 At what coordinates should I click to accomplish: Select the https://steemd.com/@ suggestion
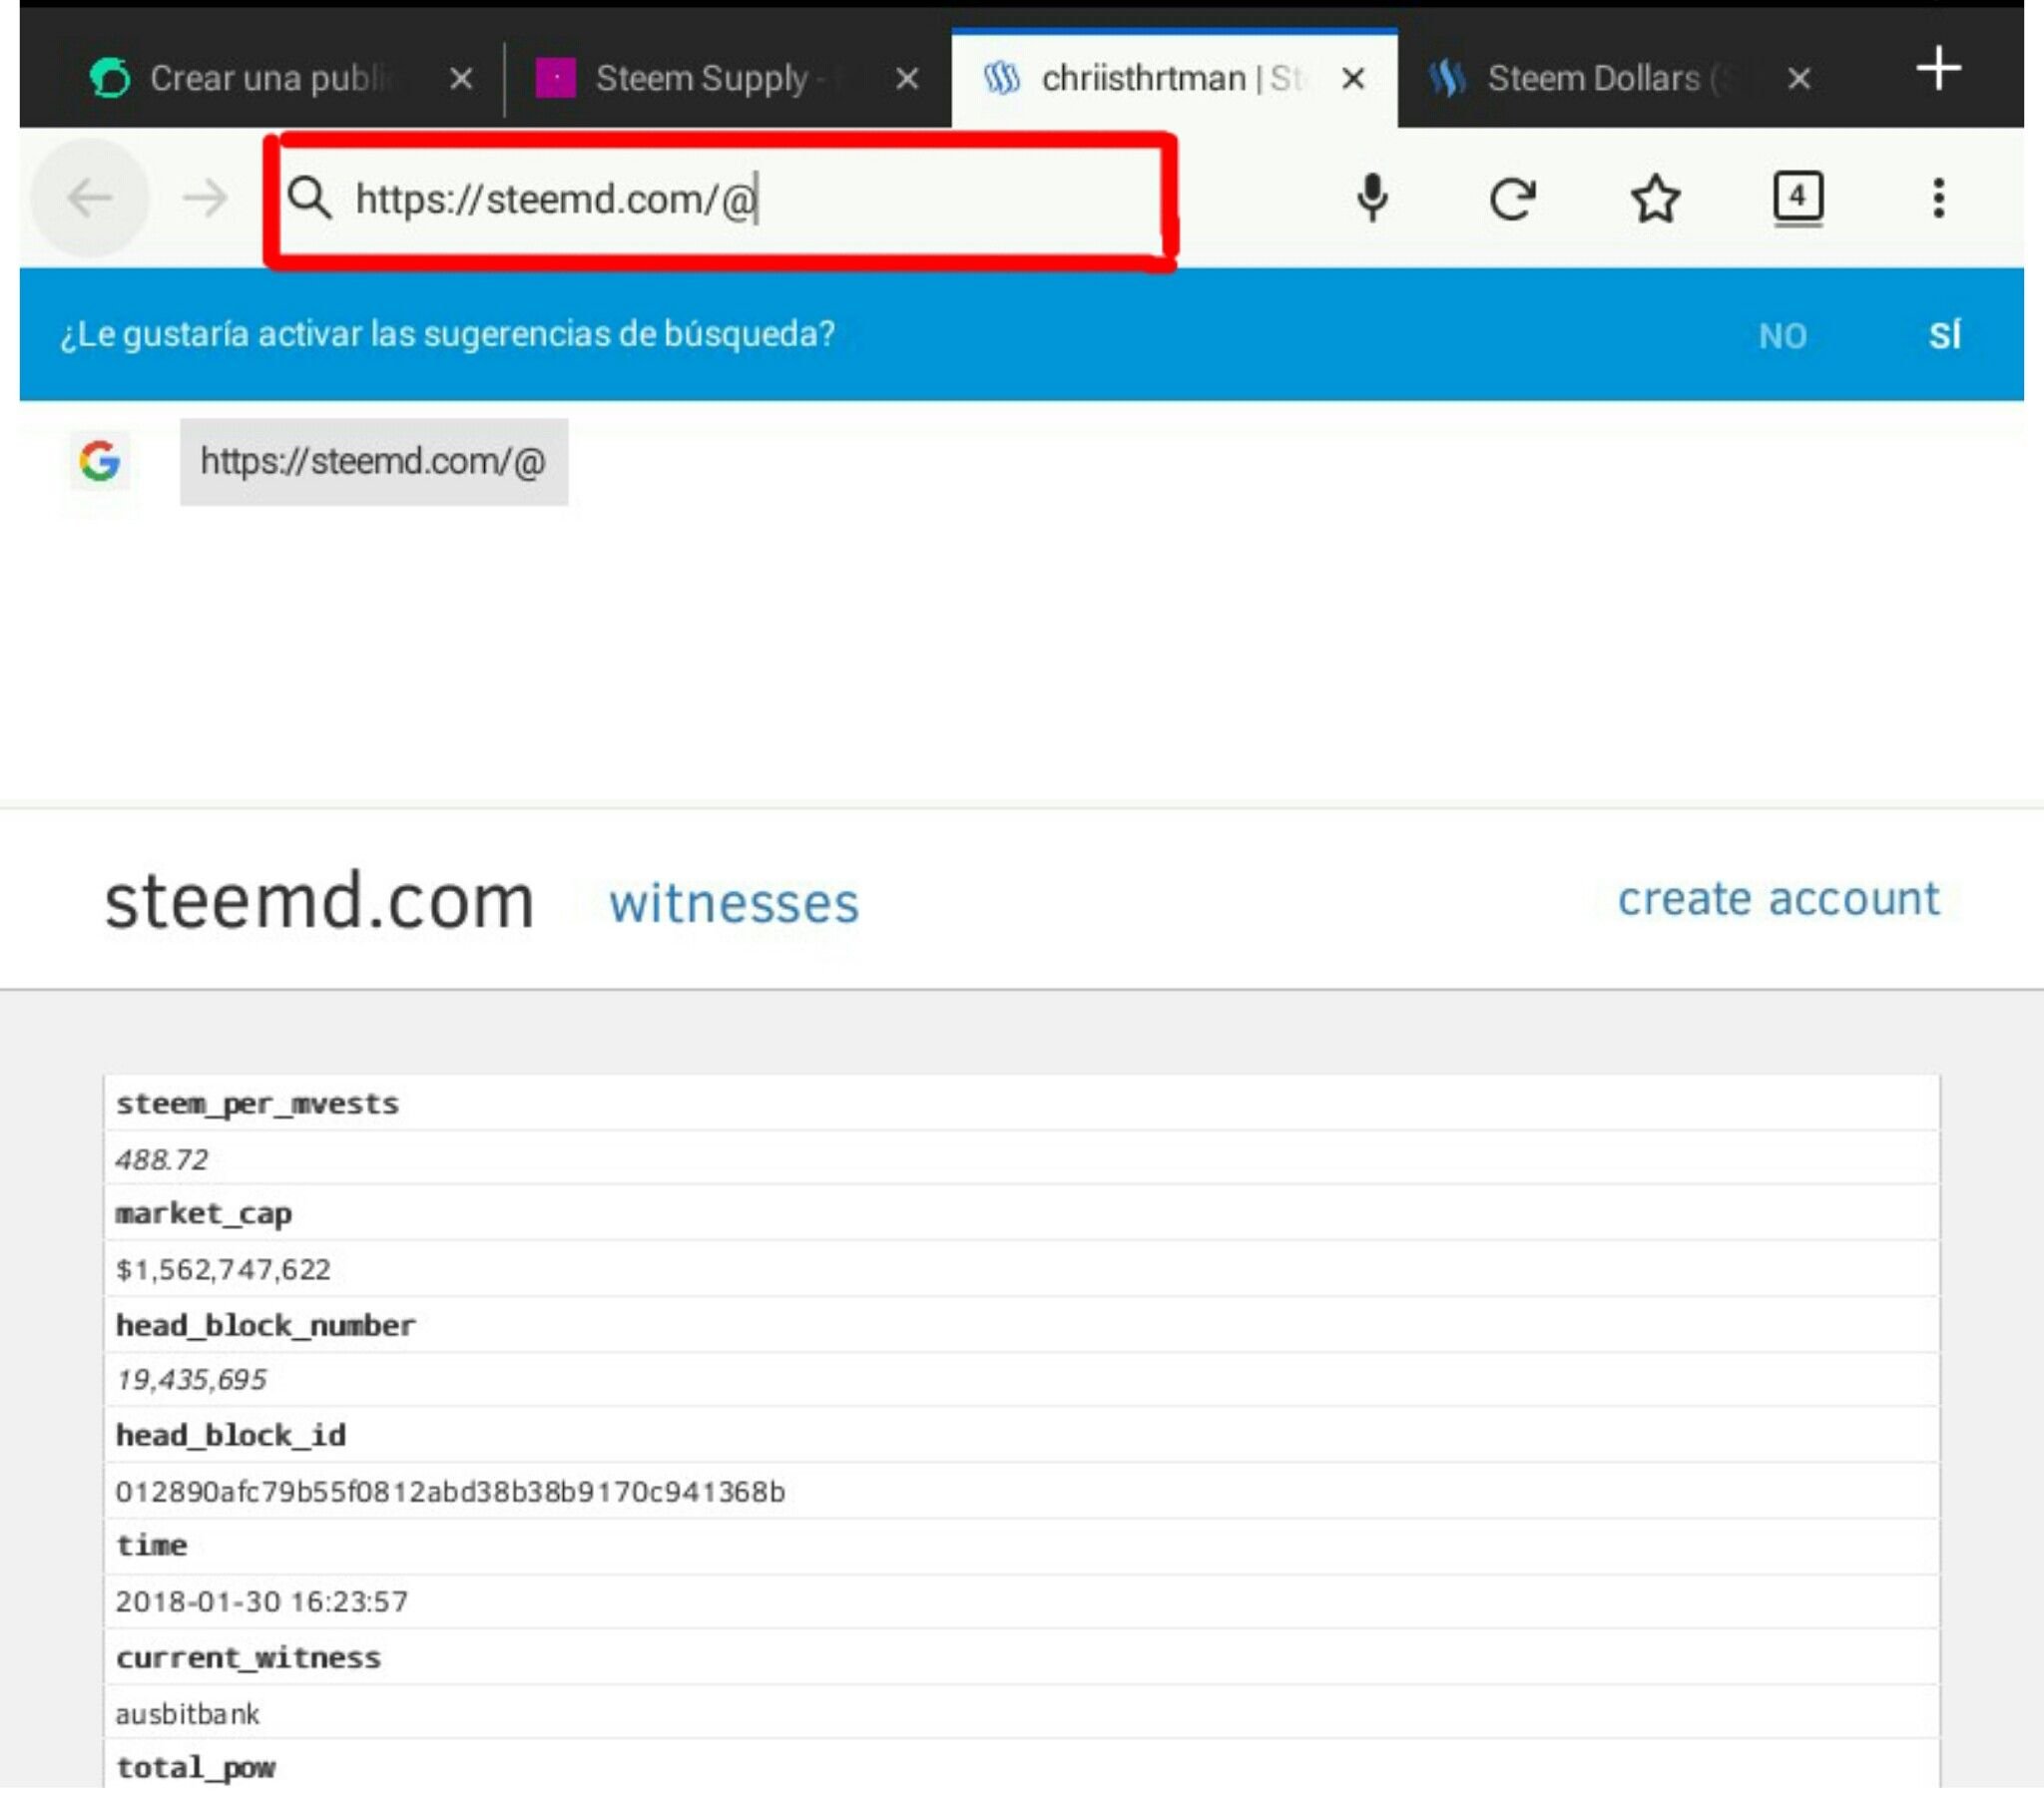tap(374, 461)
